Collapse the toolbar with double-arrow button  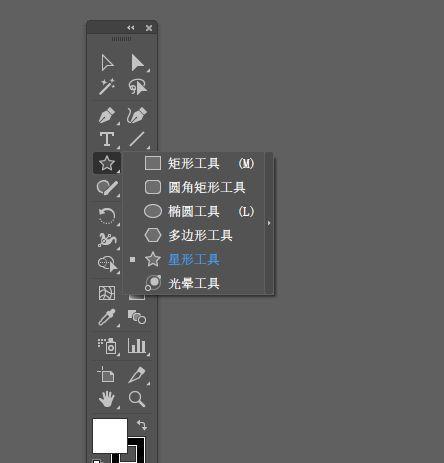pyautogui.click(x=131, y=28)
